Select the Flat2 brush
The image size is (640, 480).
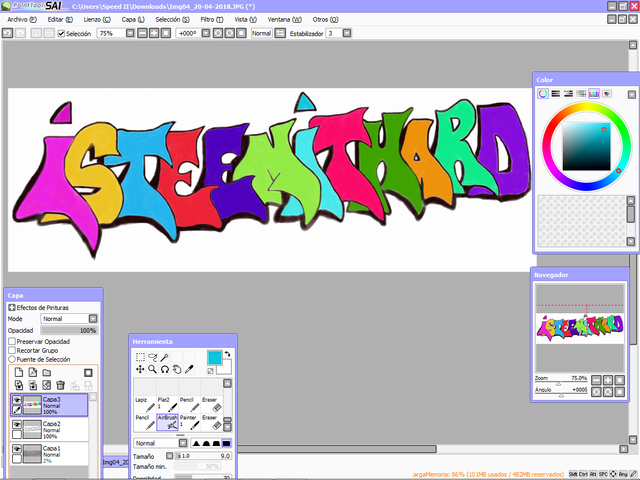tap(165, 402)
